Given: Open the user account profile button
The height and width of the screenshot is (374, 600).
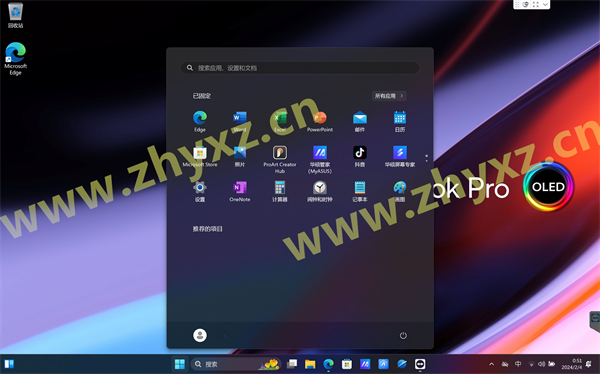Looking at the screenshot, I should pyautogui.click(x=200, y=335).
